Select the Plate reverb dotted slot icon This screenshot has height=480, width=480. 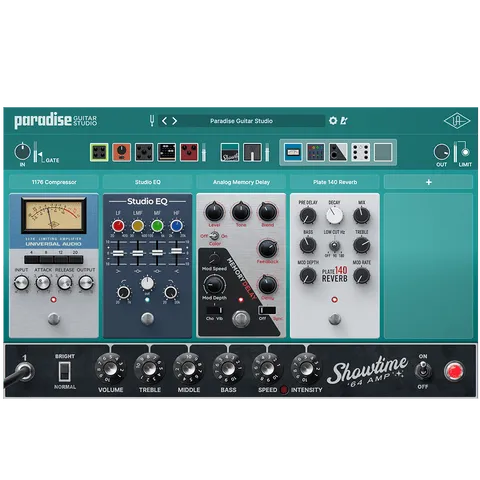[361, 152]
